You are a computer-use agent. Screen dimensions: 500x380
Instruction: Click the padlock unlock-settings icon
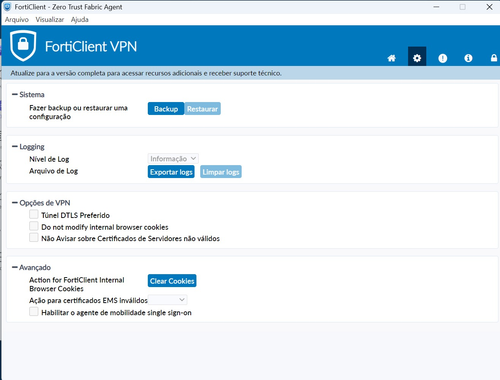point(494,58)
